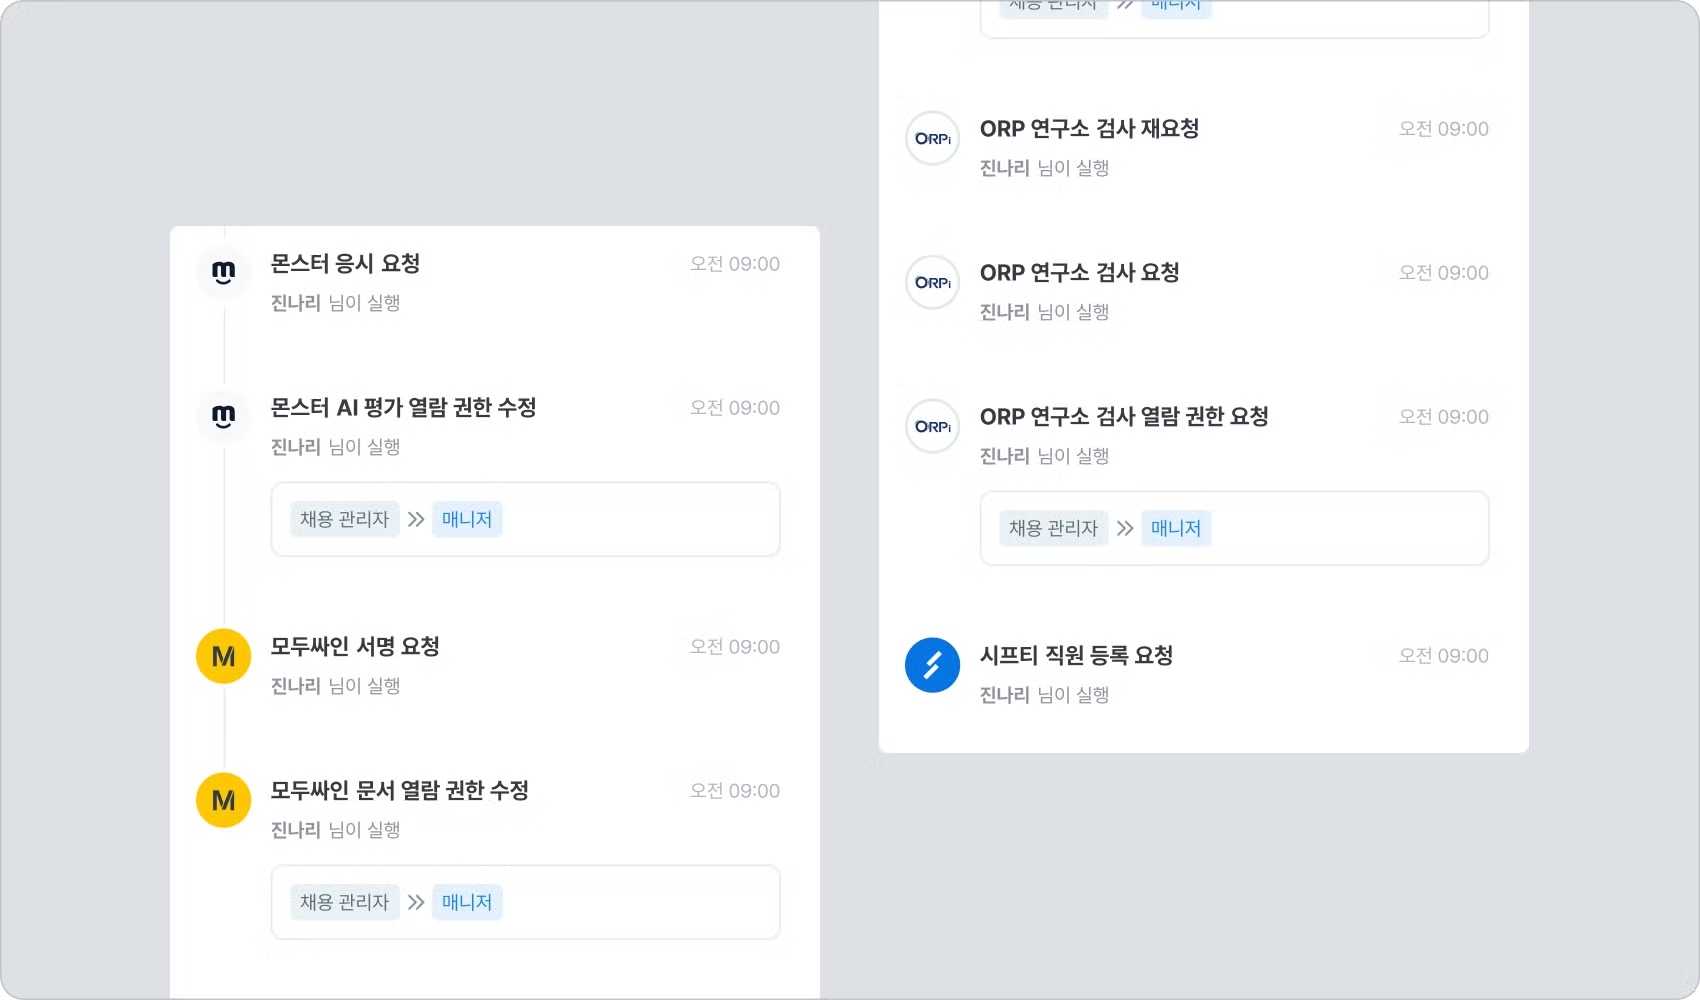Open the 모두싸인 서명 요청 entry title
This screenshot has height=1000, width=1700.
[355, 647]
